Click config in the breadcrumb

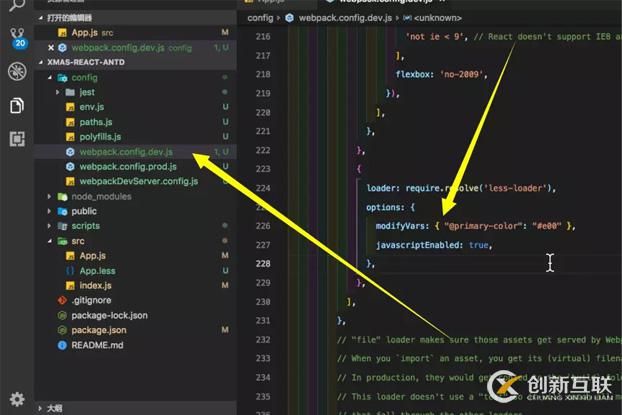coord(260,18)
